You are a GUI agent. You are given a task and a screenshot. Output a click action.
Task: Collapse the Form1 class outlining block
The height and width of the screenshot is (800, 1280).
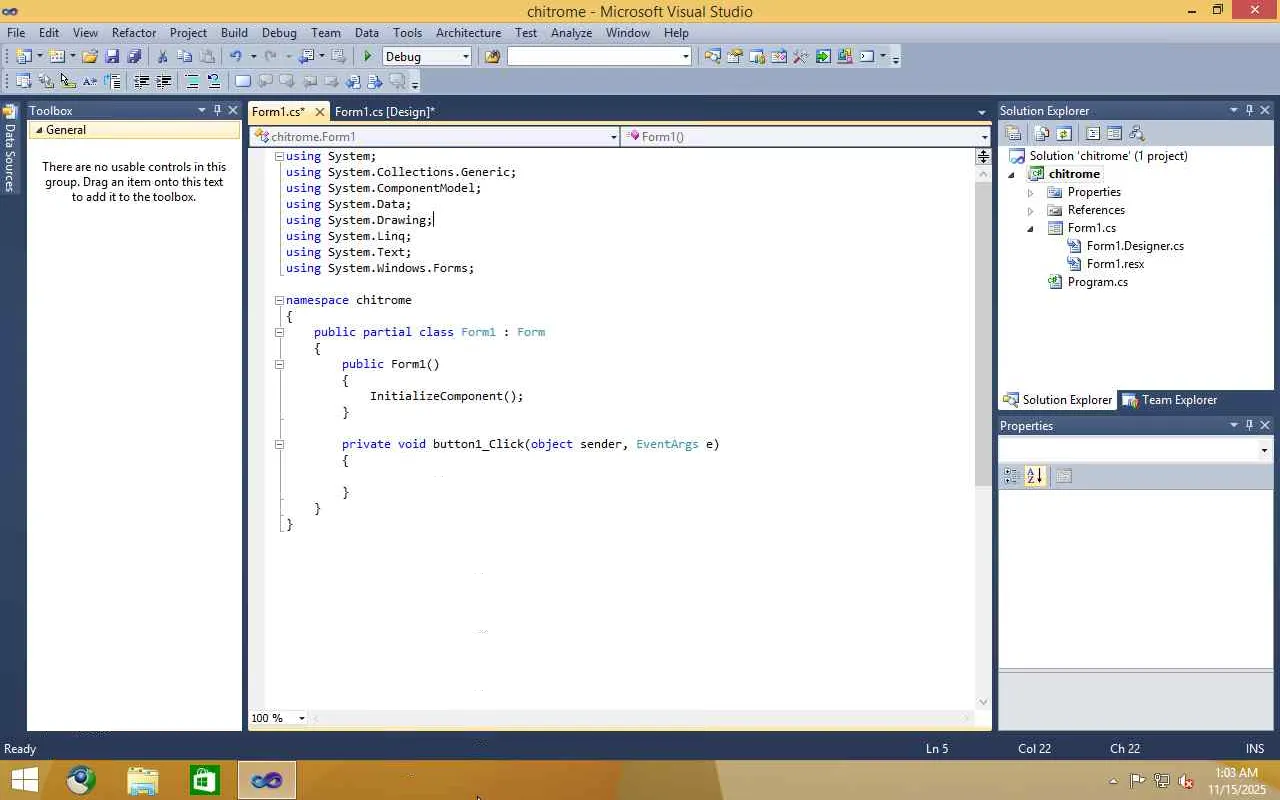(x=279, y=332)
